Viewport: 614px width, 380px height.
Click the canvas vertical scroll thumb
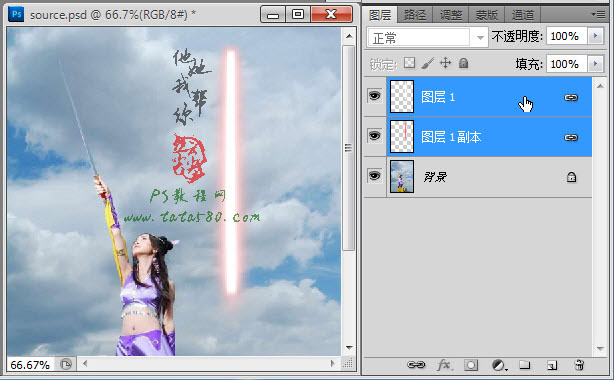349,148
